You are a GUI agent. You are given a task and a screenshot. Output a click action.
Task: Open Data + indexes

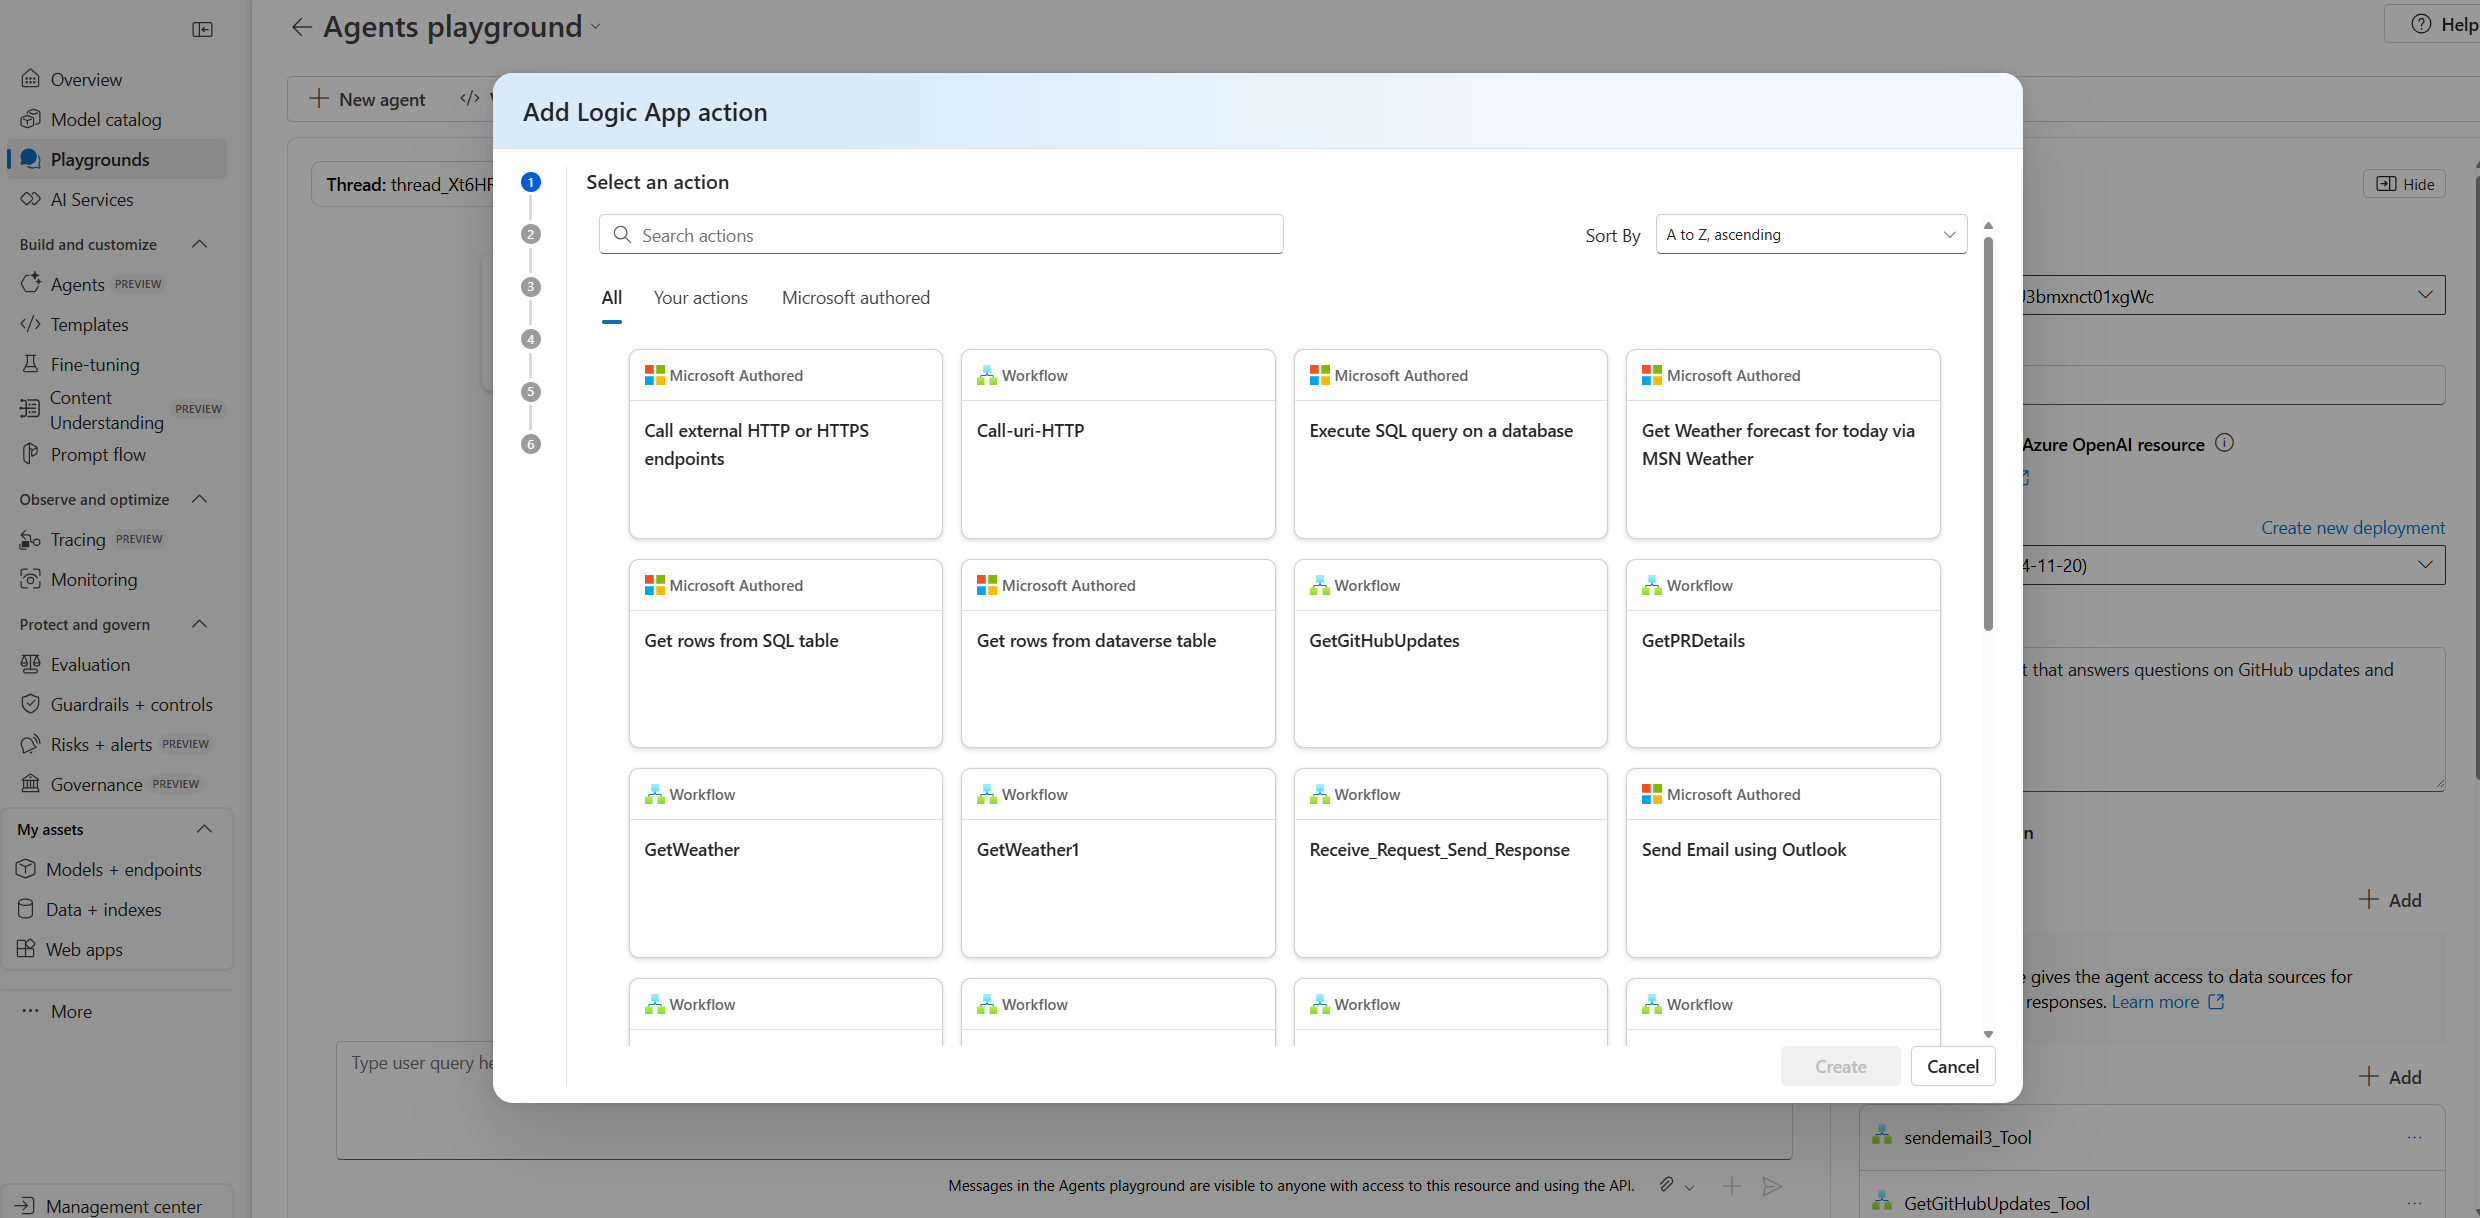pyautogui.click(x=103, y=909)
